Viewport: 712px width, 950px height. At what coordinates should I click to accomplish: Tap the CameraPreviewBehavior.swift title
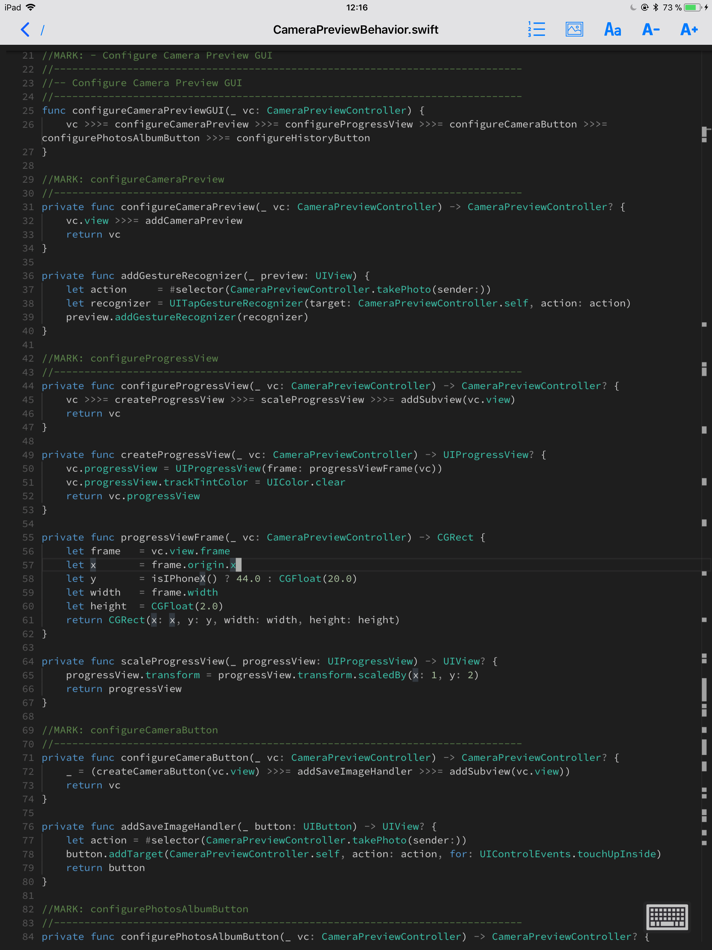pos(356,30)
